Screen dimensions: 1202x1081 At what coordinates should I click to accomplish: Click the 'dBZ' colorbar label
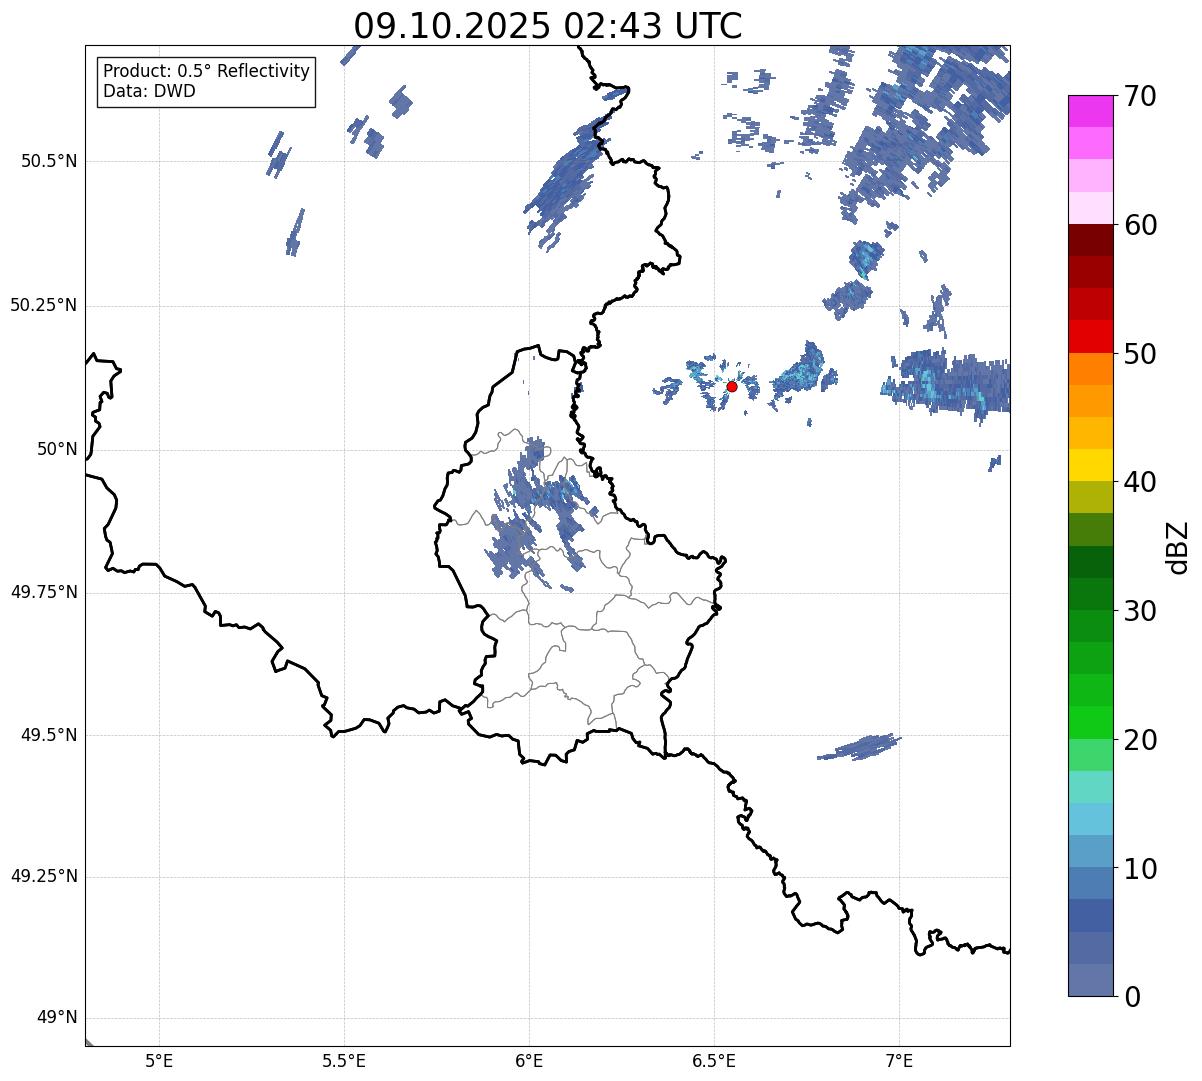(1178, 546)
